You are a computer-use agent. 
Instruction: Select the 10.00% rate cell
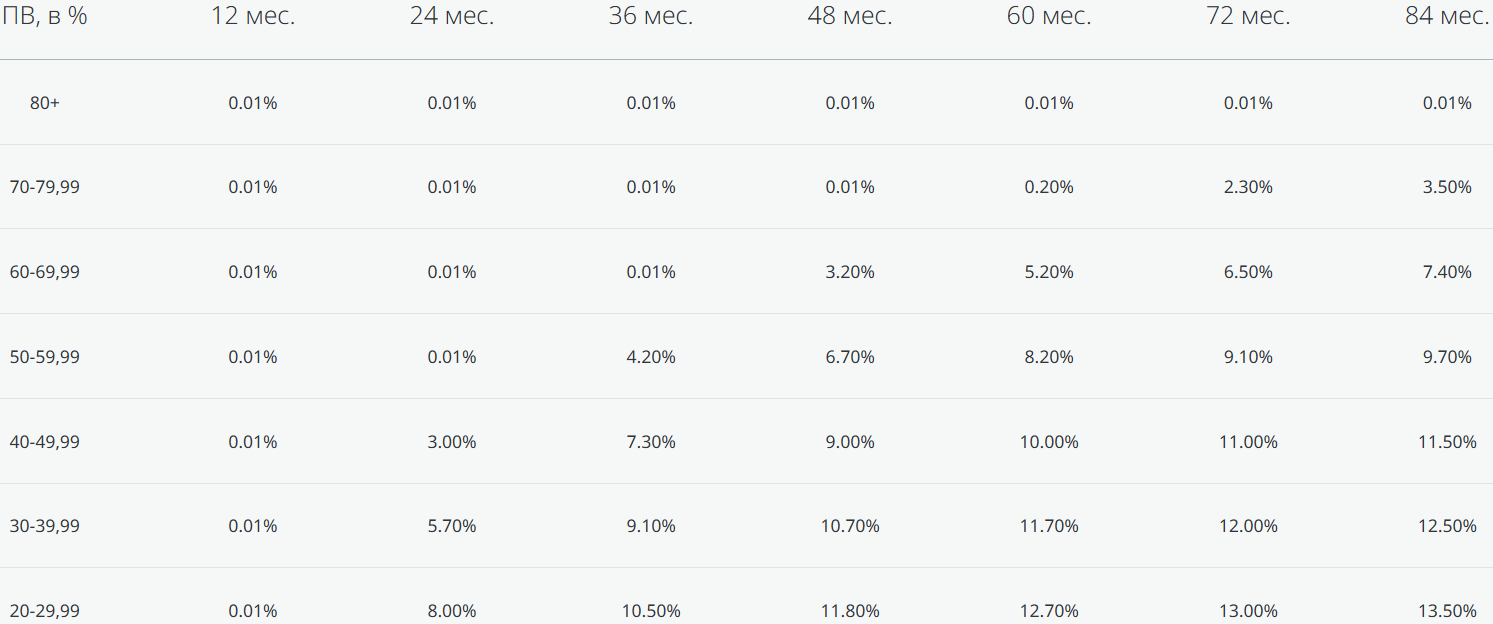click(1049, 442)
